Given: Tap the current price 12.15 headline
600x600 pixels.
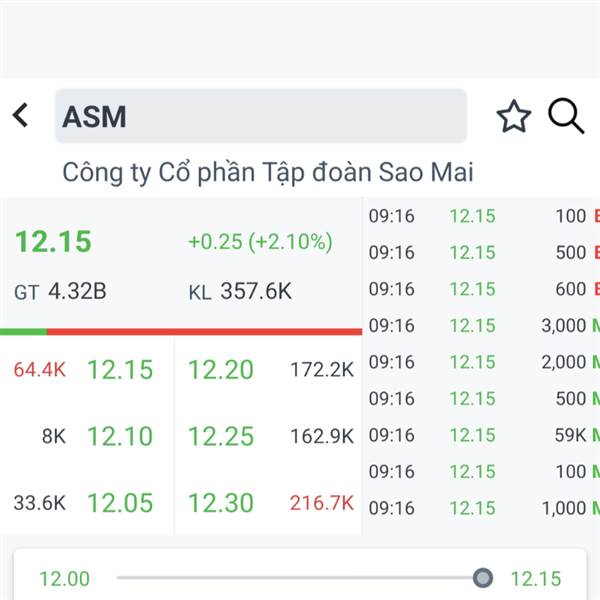Looking at the screenshot, I should [x=53, y=242].
